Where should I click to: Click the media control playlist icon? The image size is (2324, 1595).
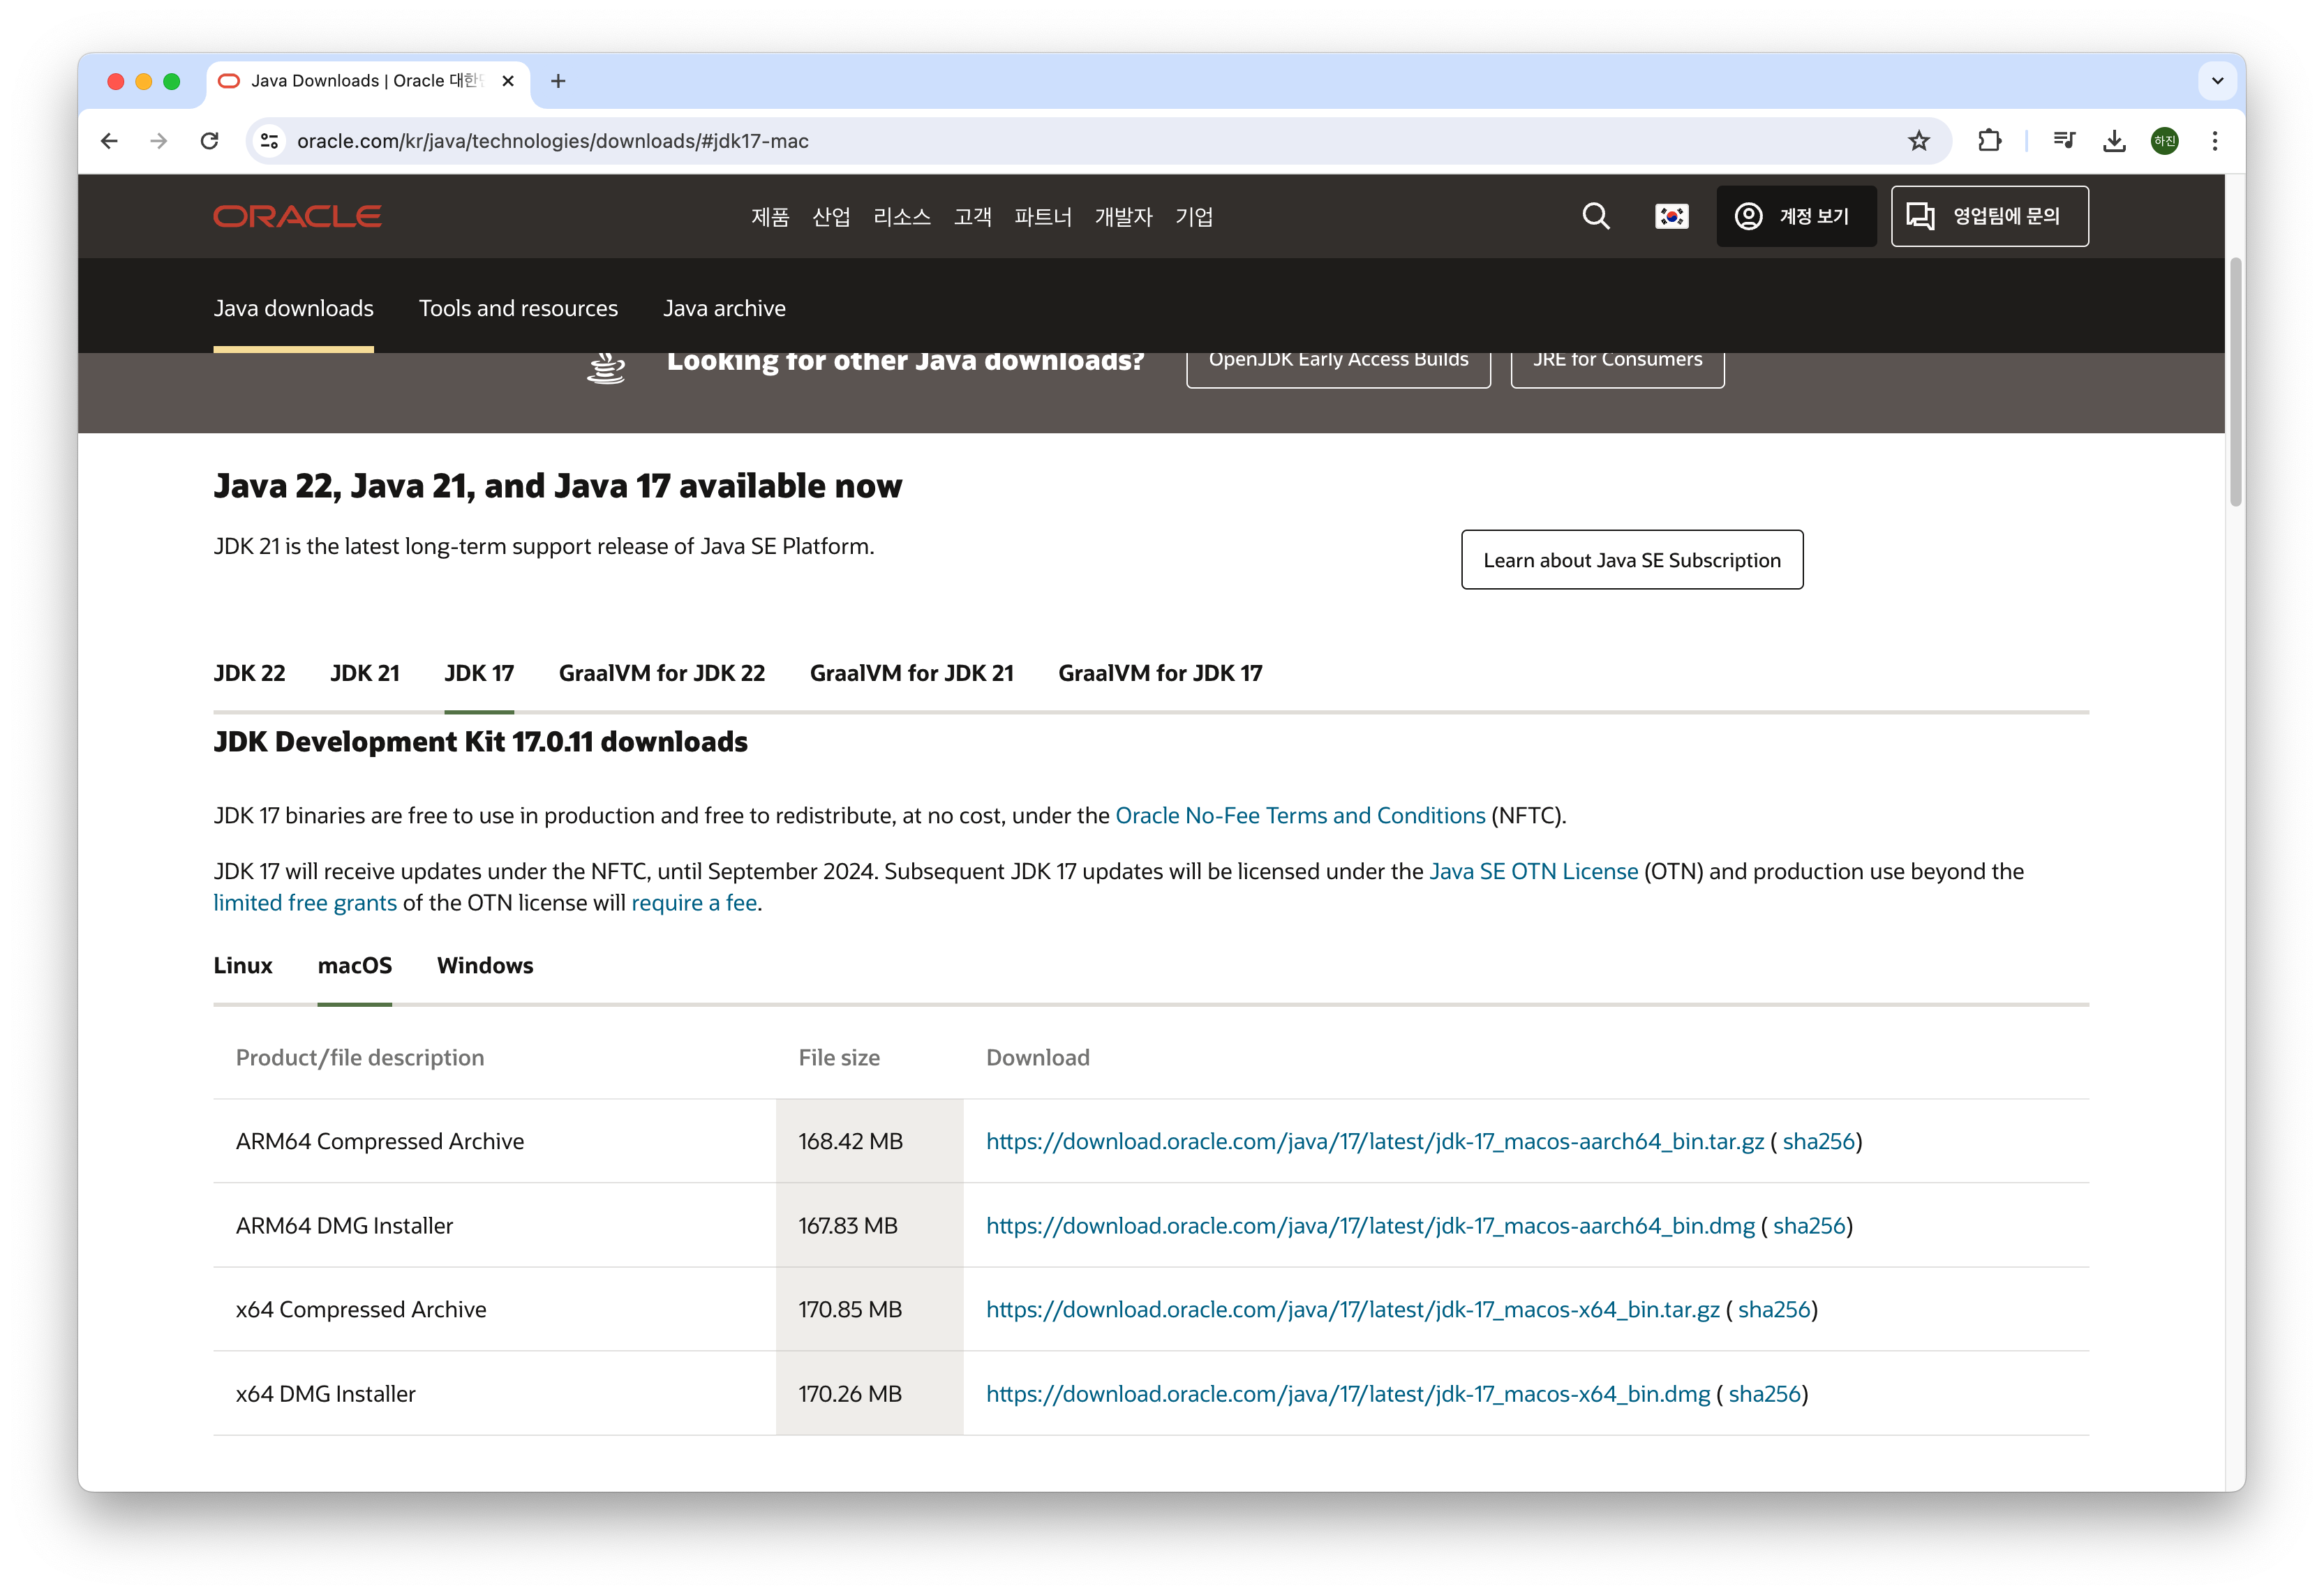[x=2063, y=141]
